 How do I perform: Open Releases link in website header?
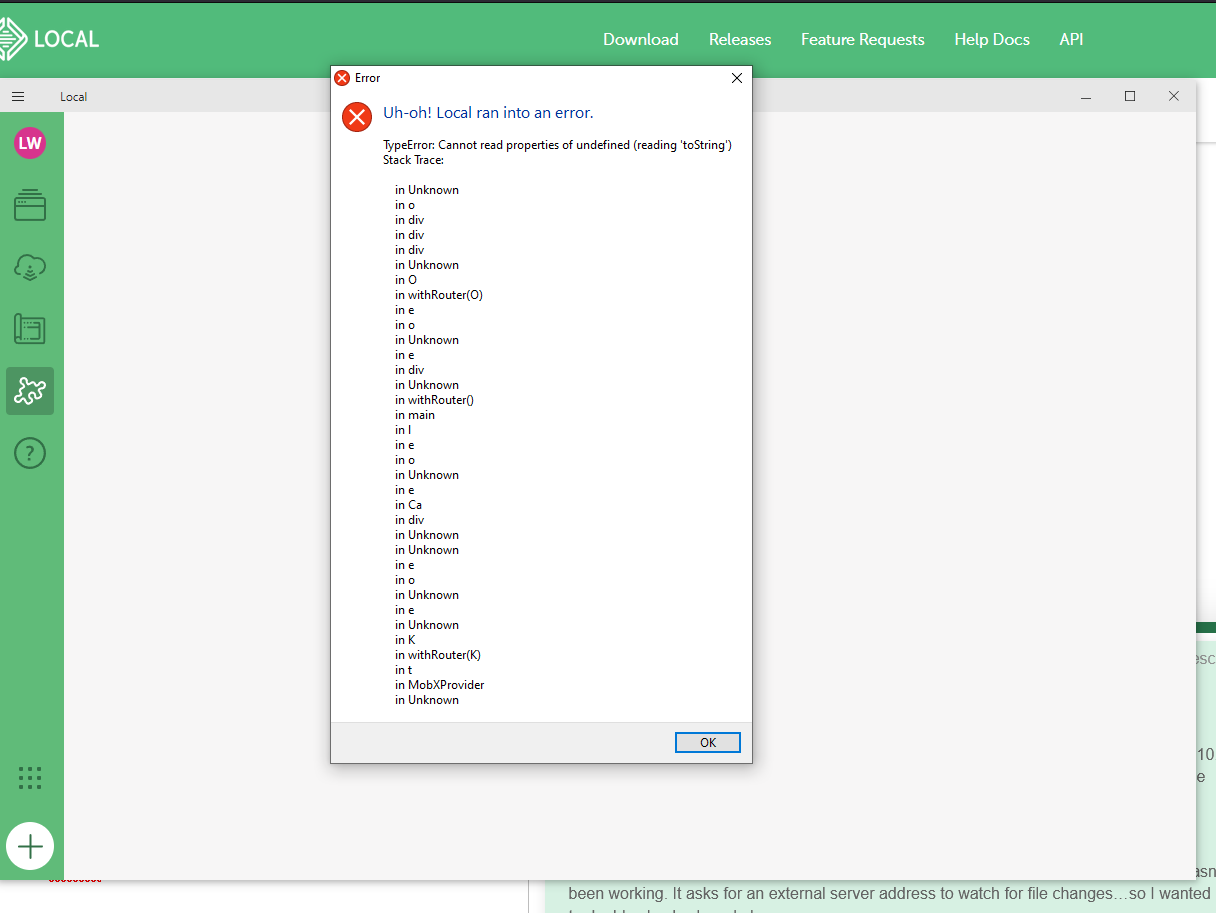click(x=740, y=40)
